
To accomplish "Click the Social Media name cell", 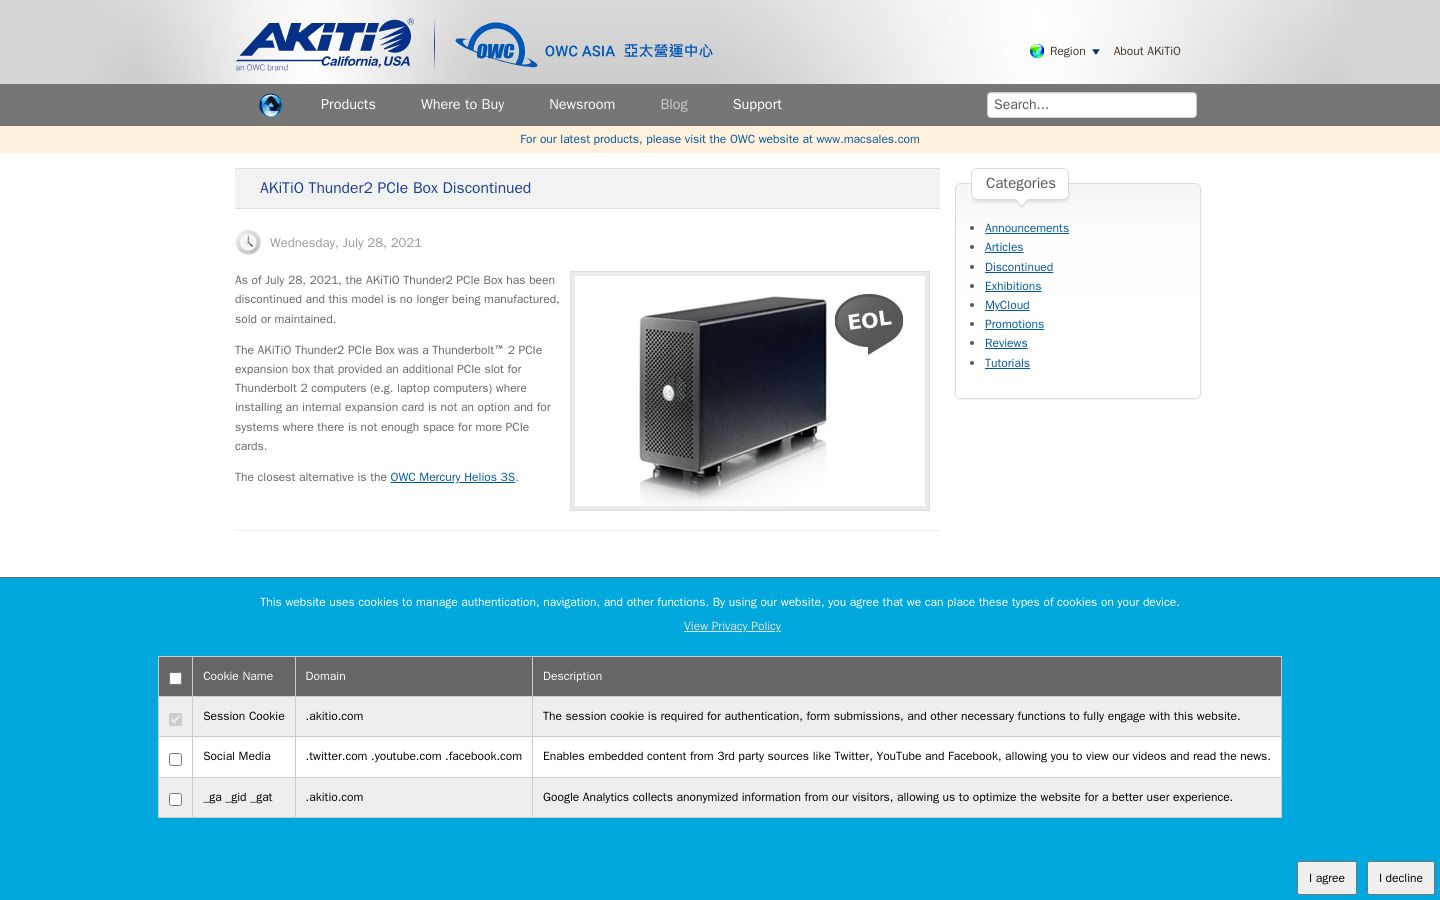I will pos(244,757).
